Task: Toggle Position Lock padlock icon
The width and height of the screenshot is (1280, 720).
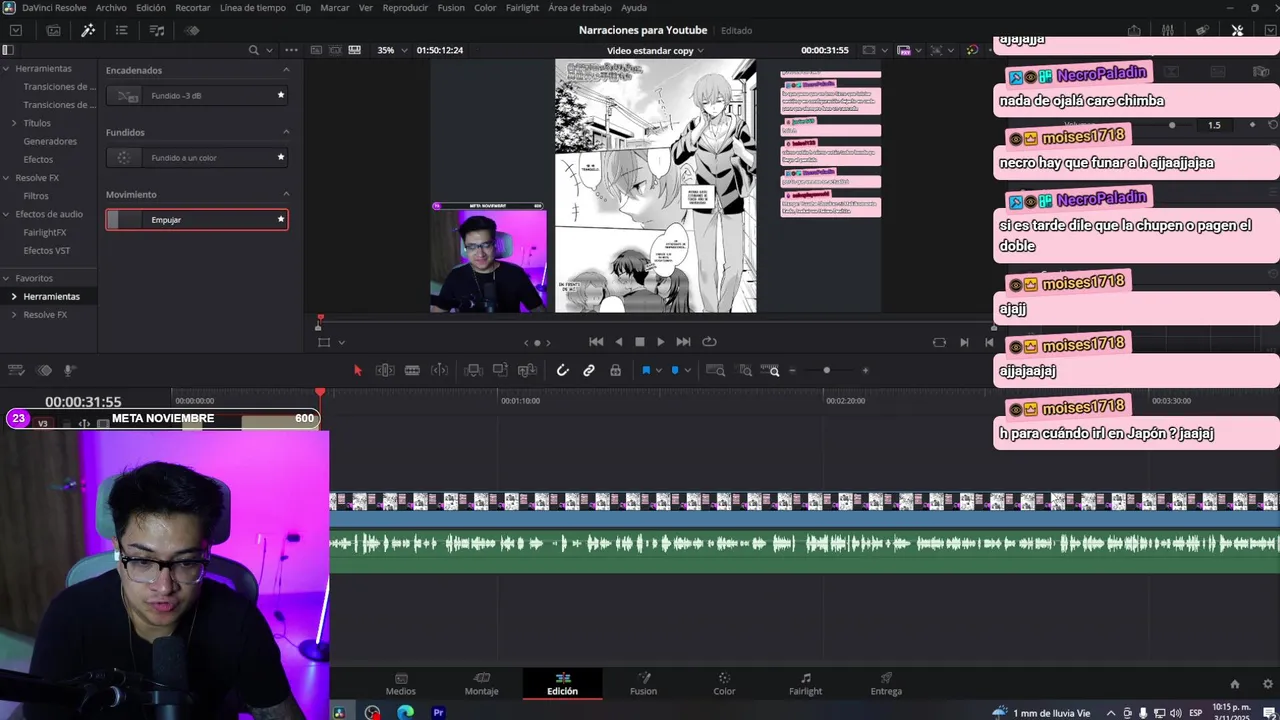Action: (615, 370)
